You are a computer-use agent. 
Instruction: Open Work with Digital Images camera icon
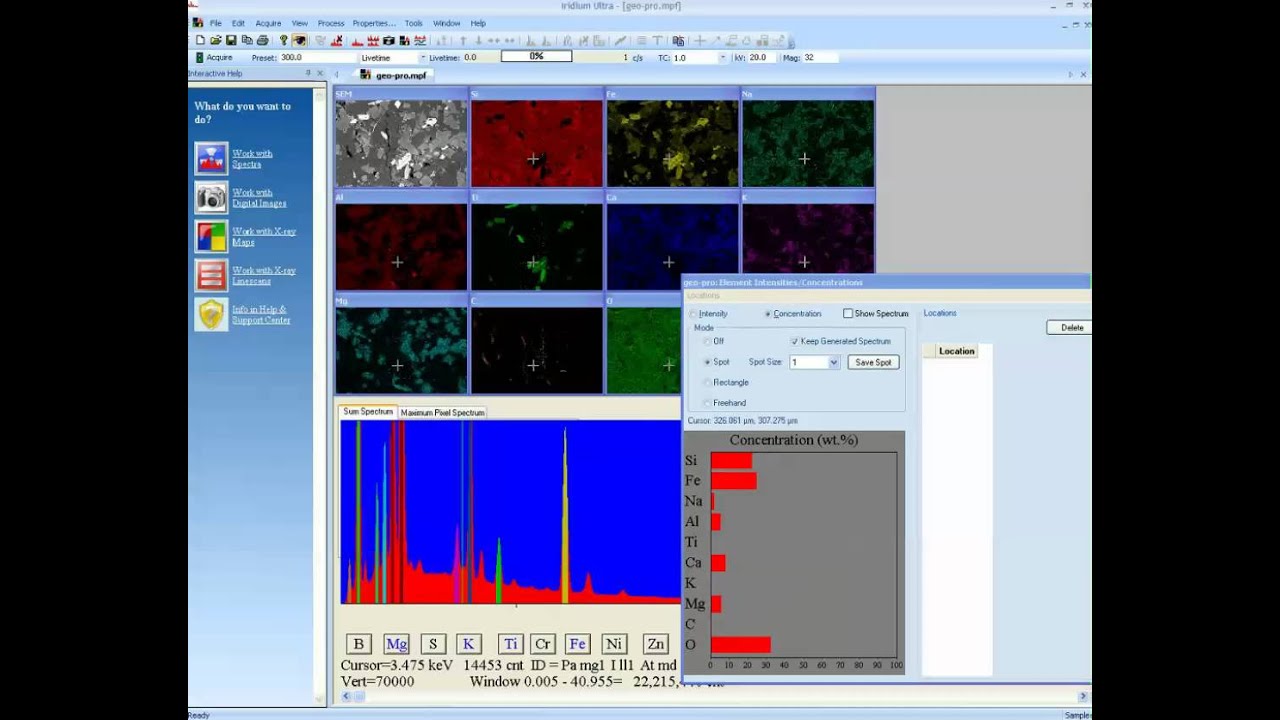(212, 198)
